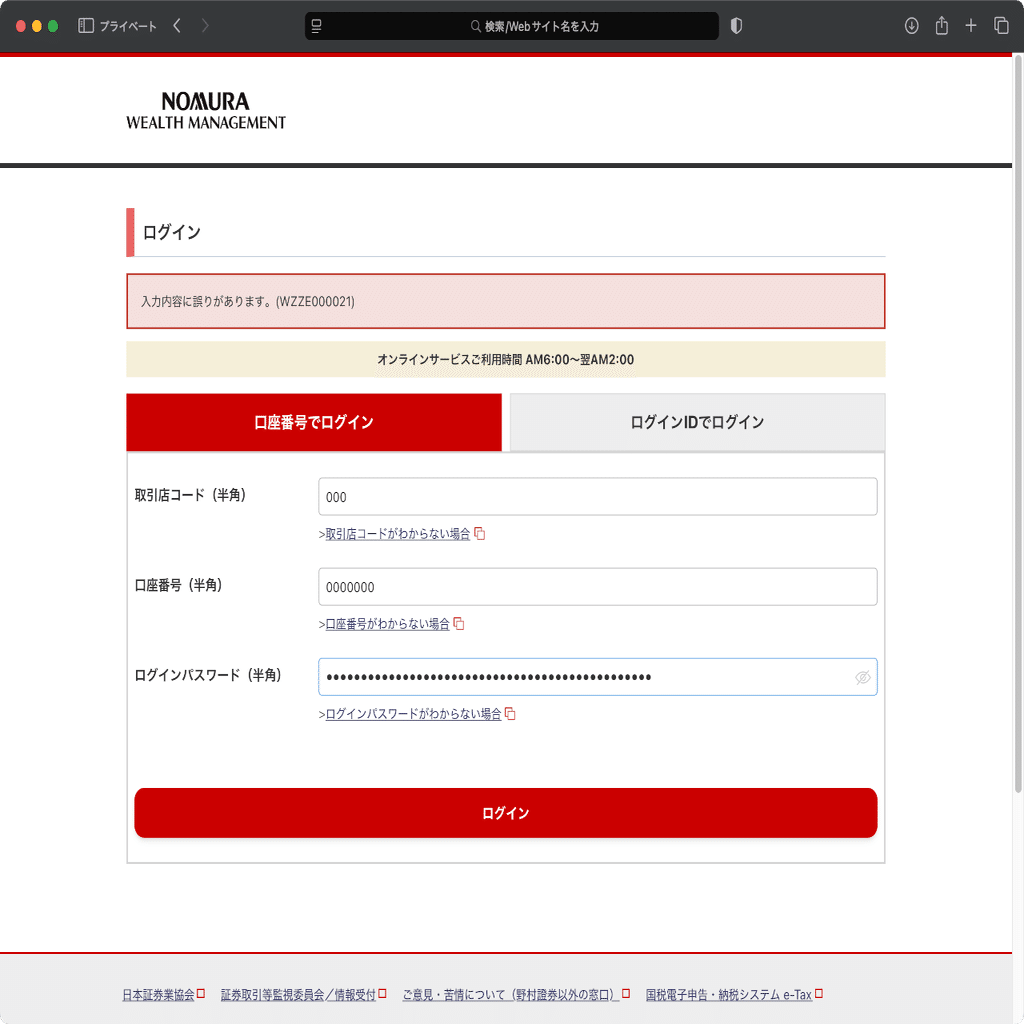Open the page settings icon in address bar
Screen dimensions: 1024x1024
(316, 26)
